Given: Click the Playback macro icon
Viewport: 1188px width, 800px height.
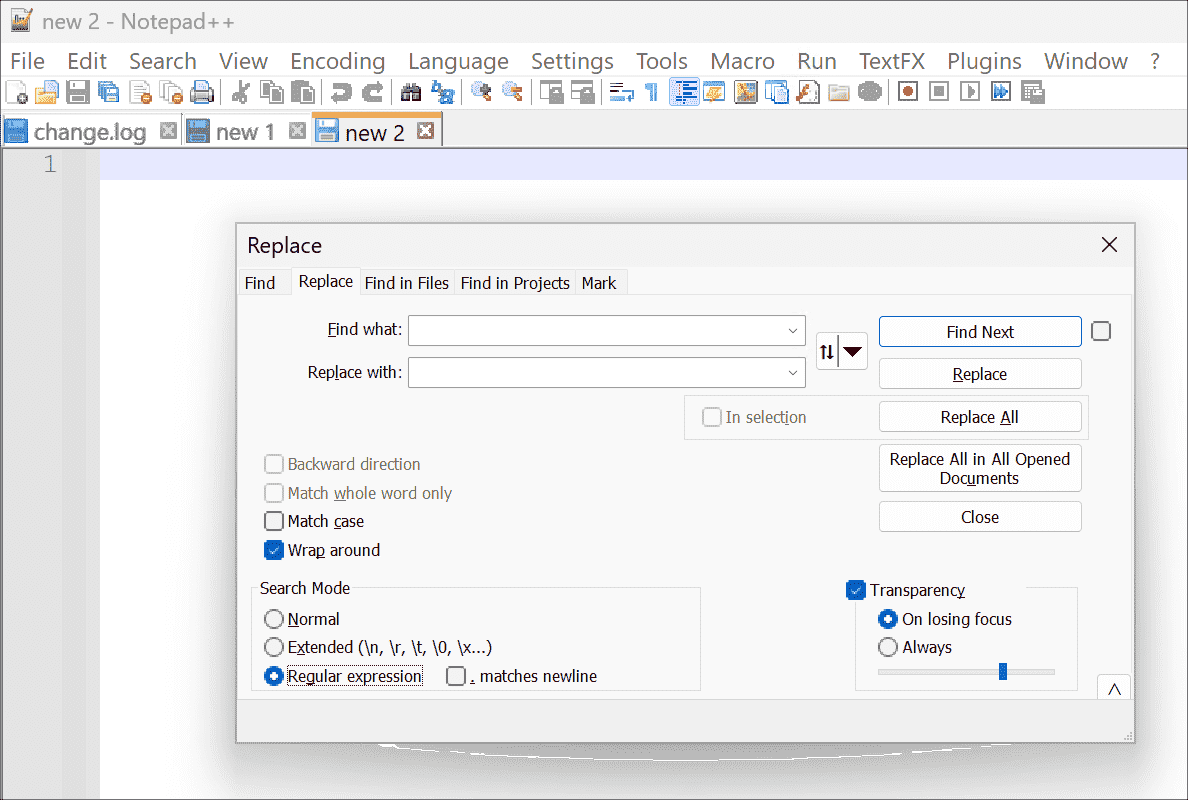Looking at the screenshot, I should 970,92.
